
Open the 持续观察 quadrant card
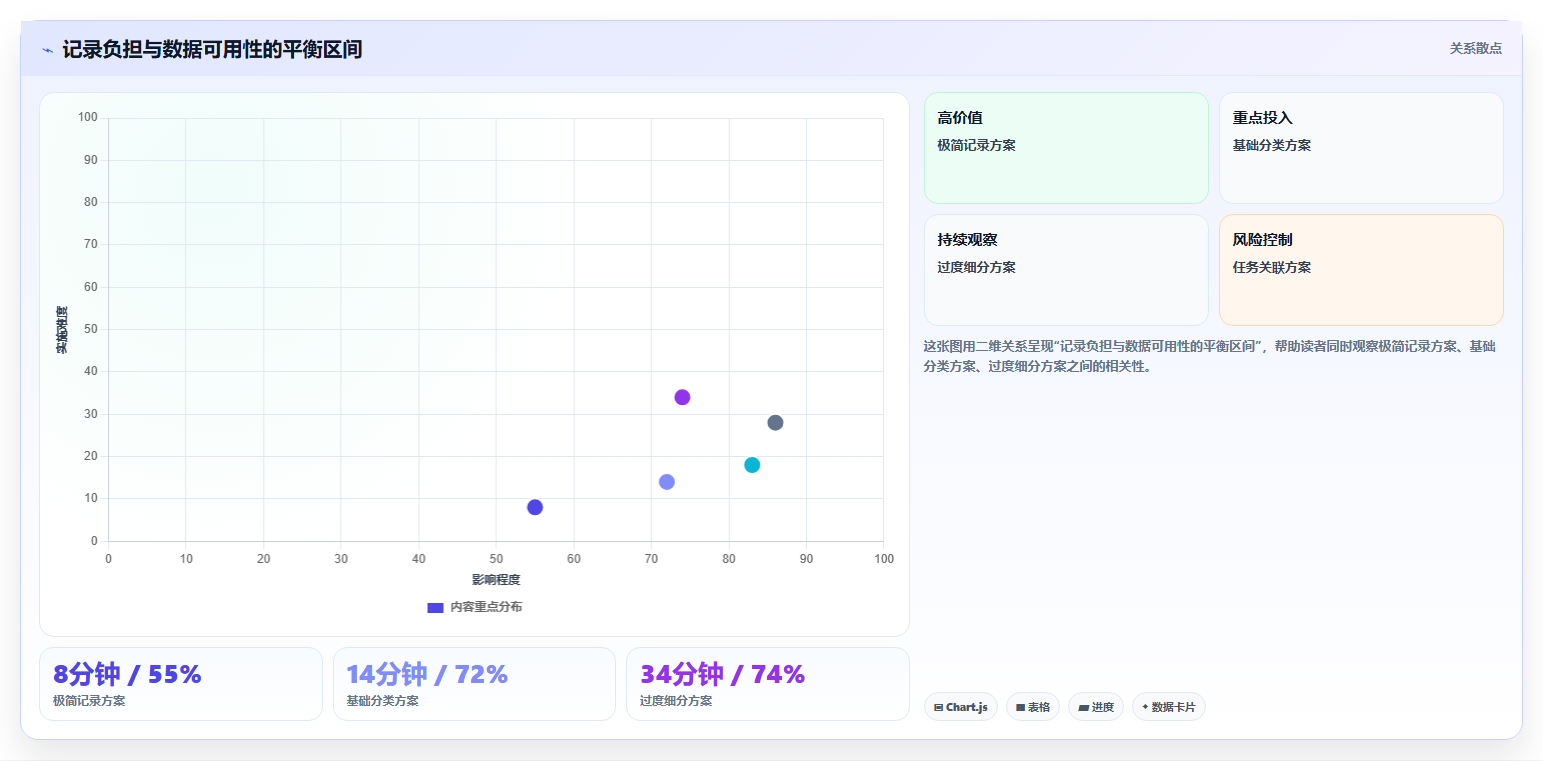(1066, 270)
